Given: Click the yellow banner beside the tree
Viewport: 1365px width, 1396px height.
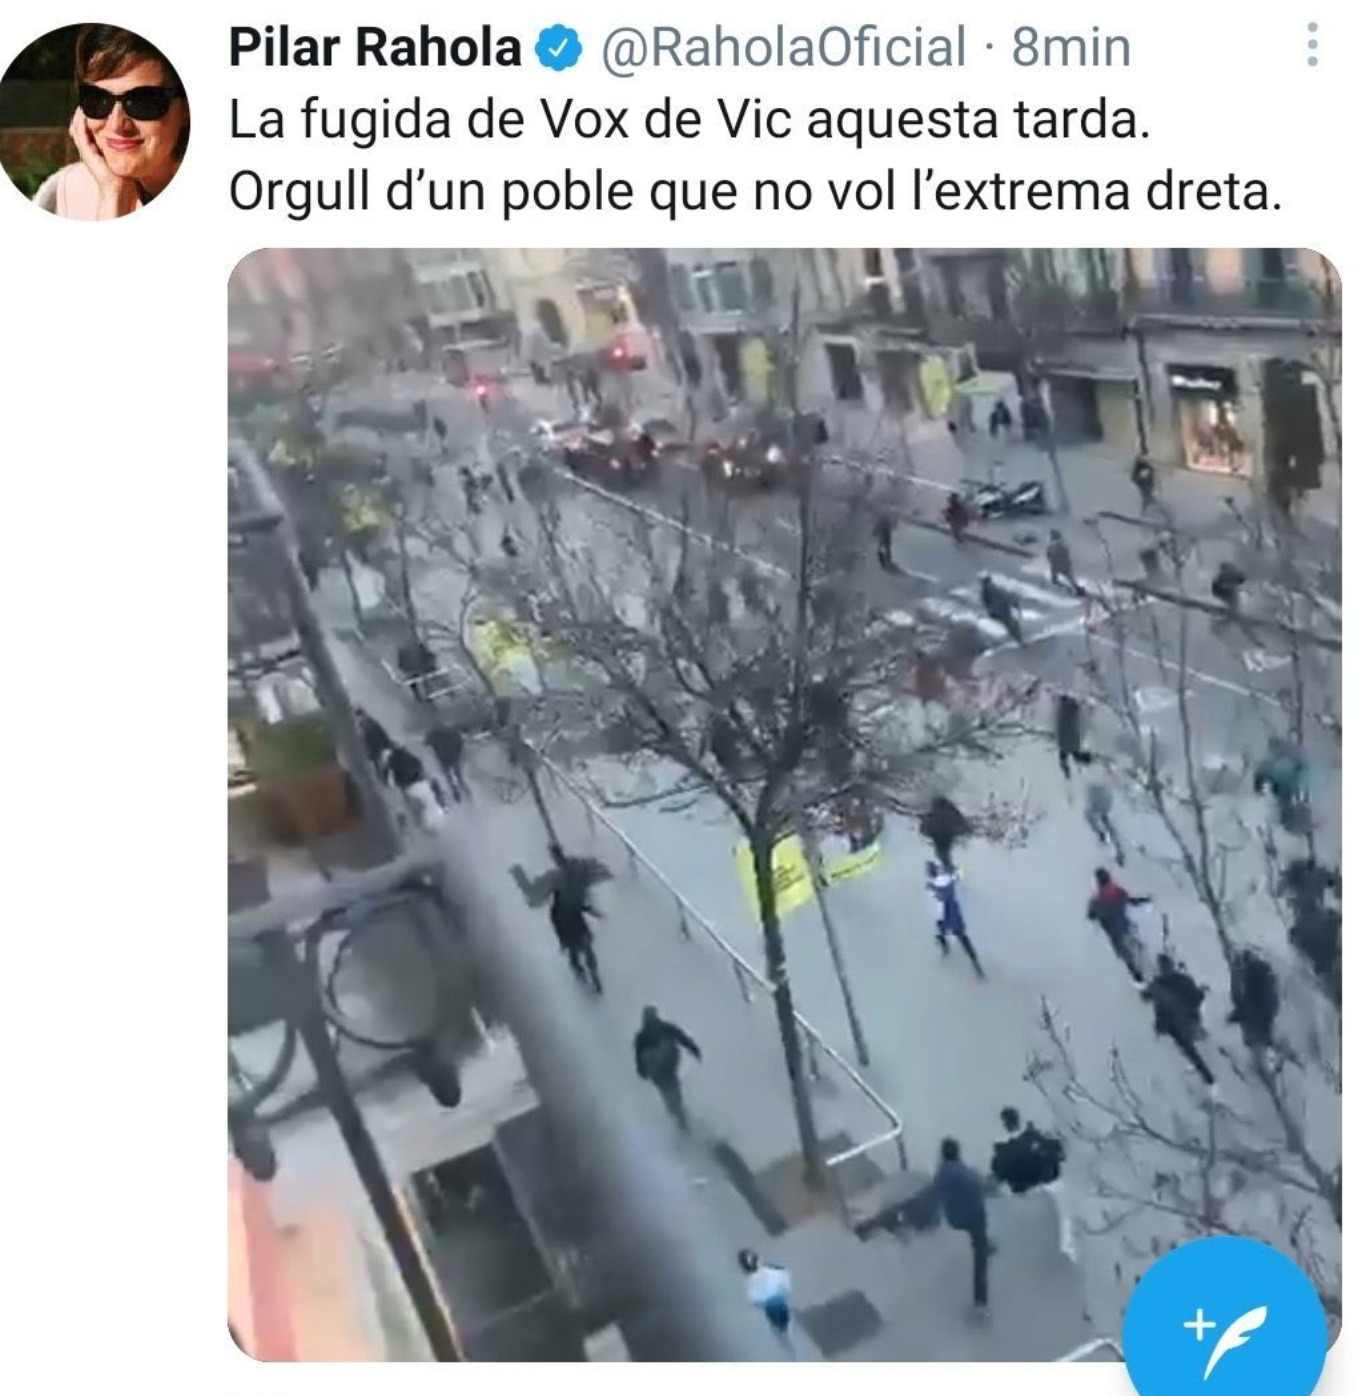Looking at the screenshot, I should coord(806,873).
